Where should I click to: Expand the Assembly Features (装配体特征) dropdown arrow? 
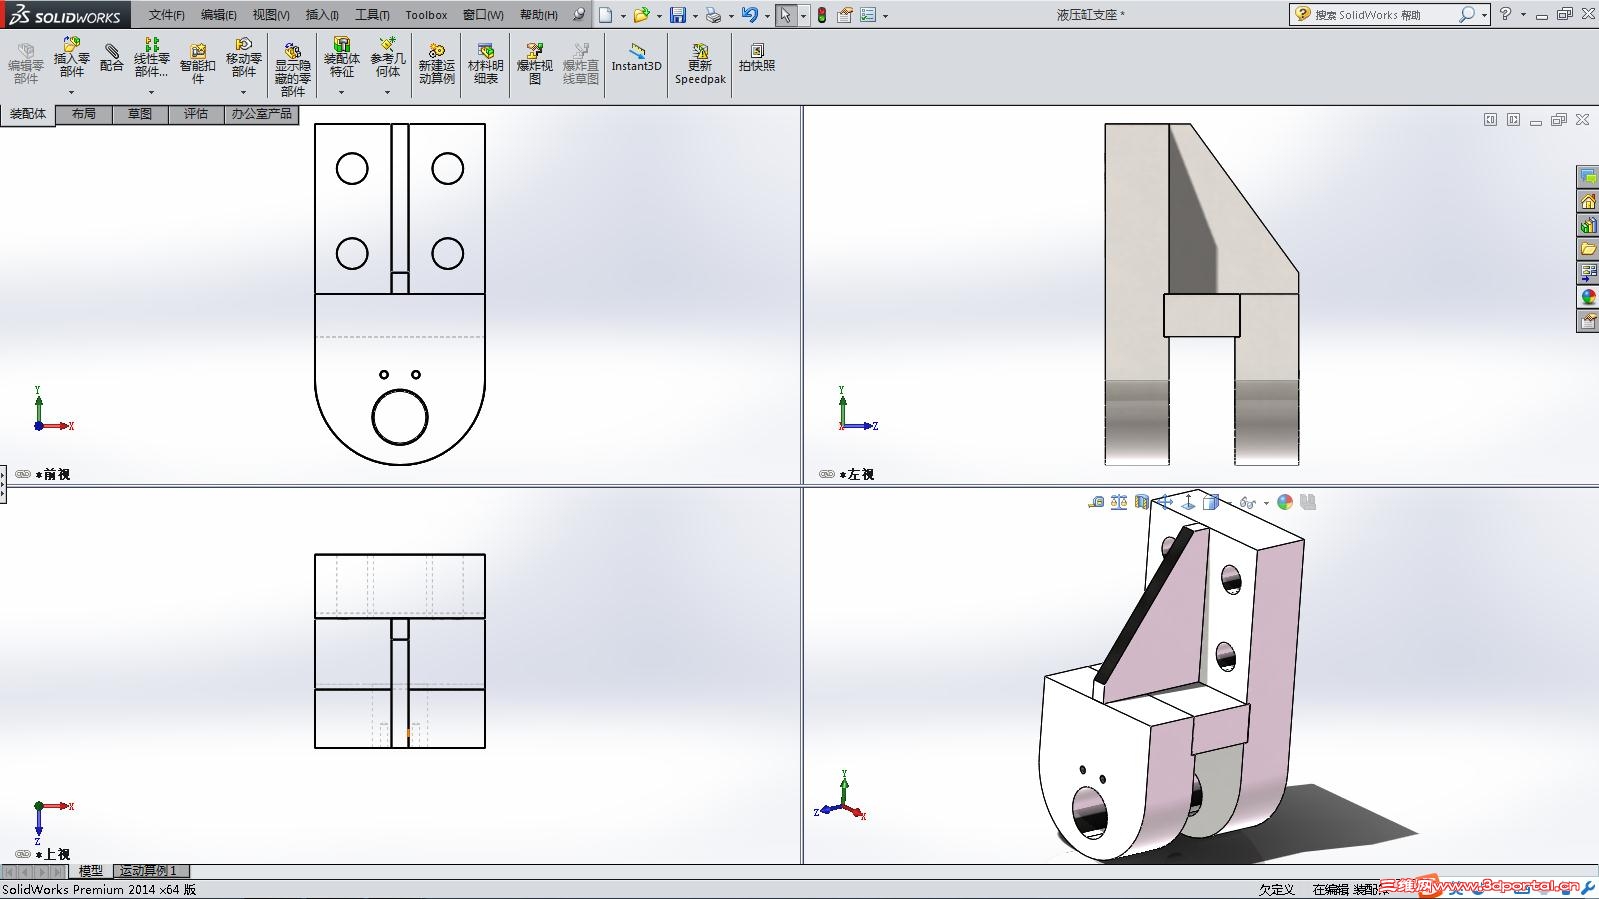[342, 92]
